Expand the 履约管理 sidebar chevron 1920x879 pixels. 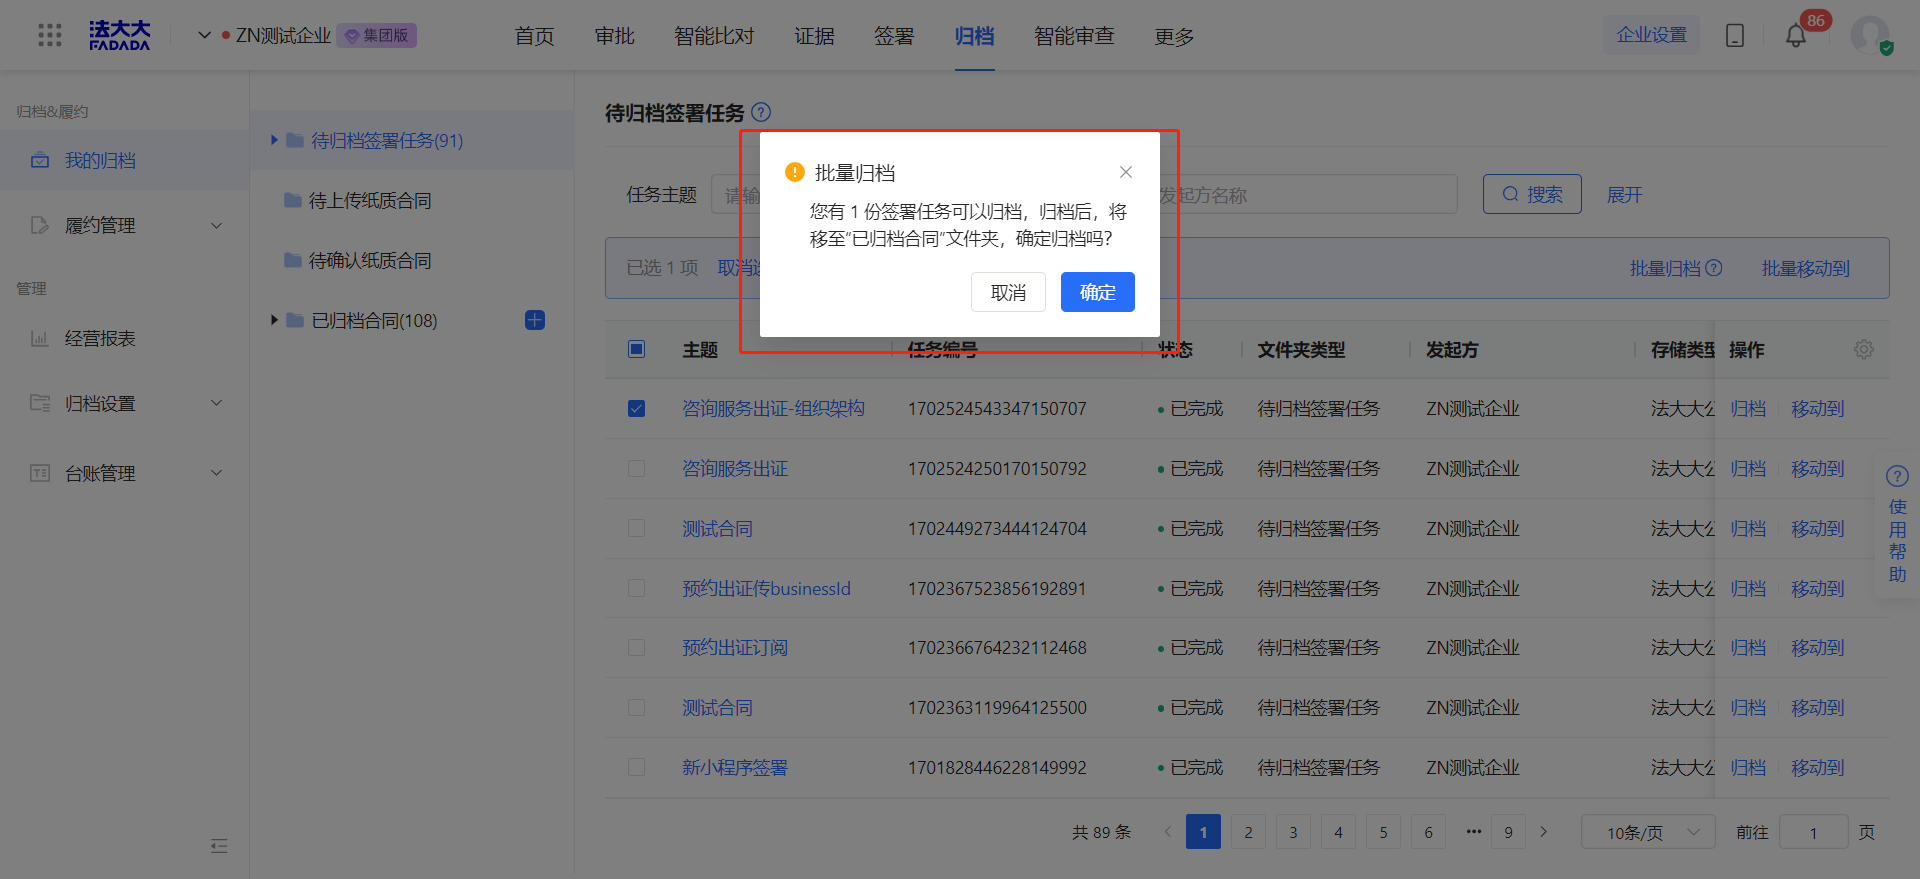216,225
